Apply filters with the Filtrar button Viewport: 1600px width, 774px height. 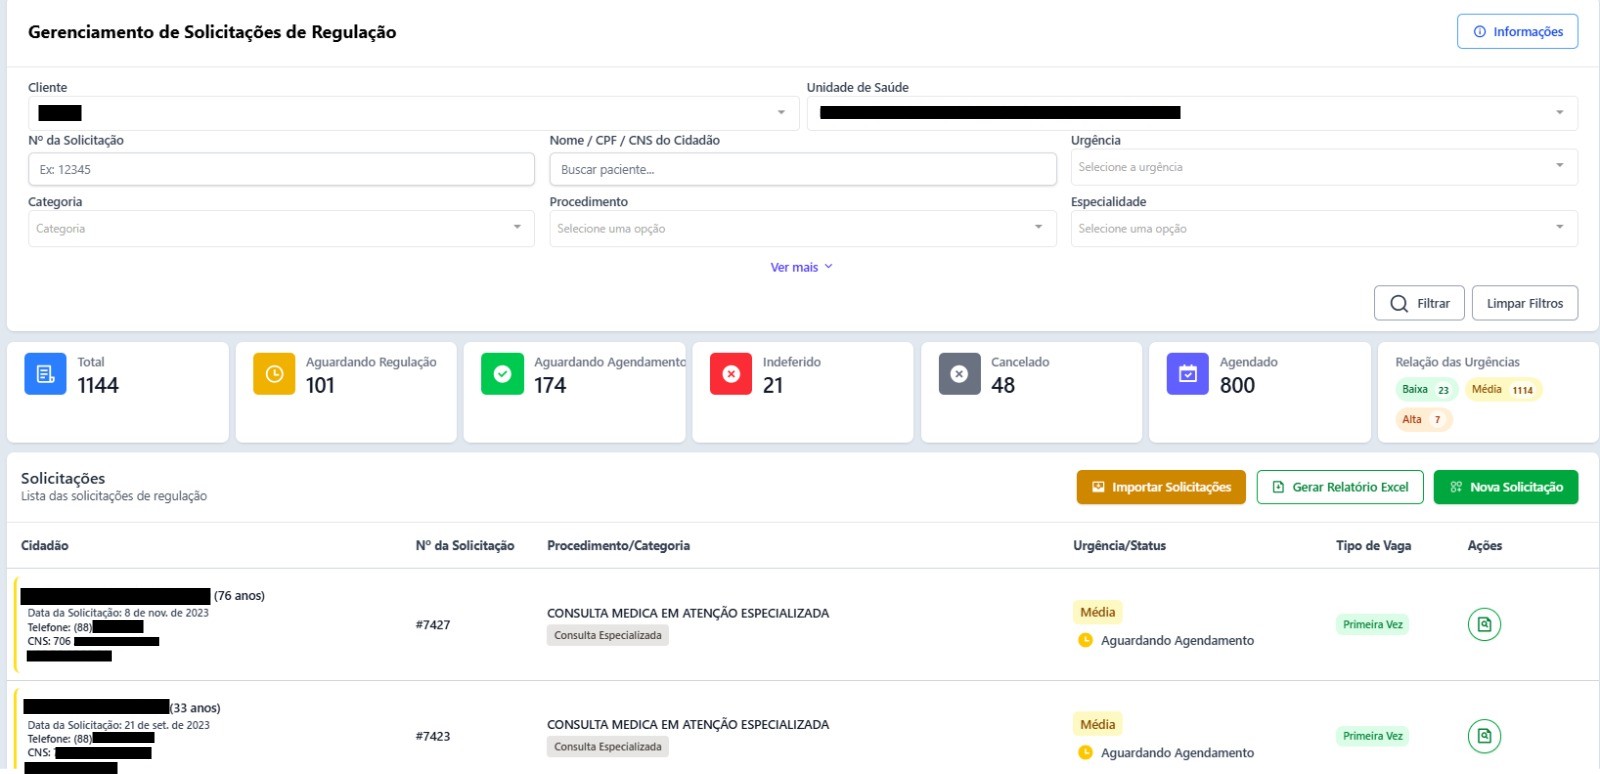pos(1419,303)
